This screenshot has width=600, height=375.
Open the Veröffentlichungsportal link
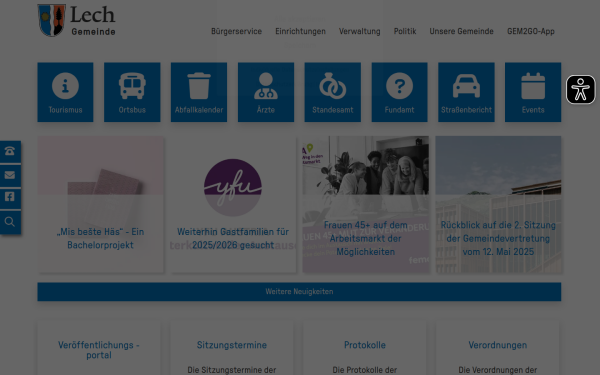(99, 350)
